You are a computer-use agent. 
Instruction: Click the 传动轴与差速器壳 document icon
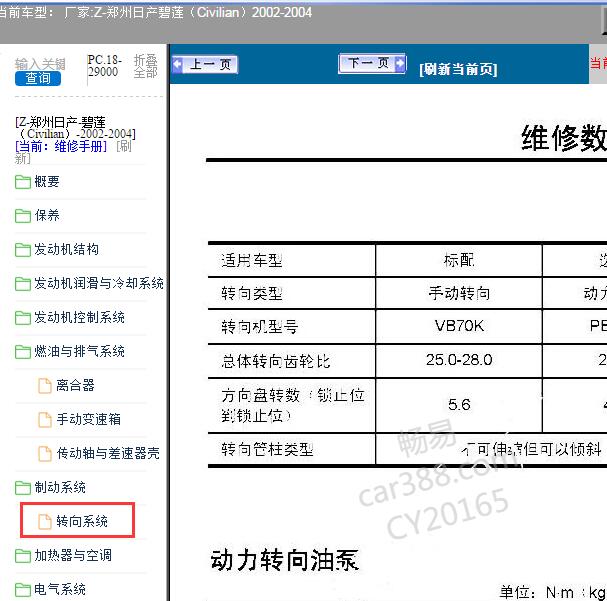[45, 454]
